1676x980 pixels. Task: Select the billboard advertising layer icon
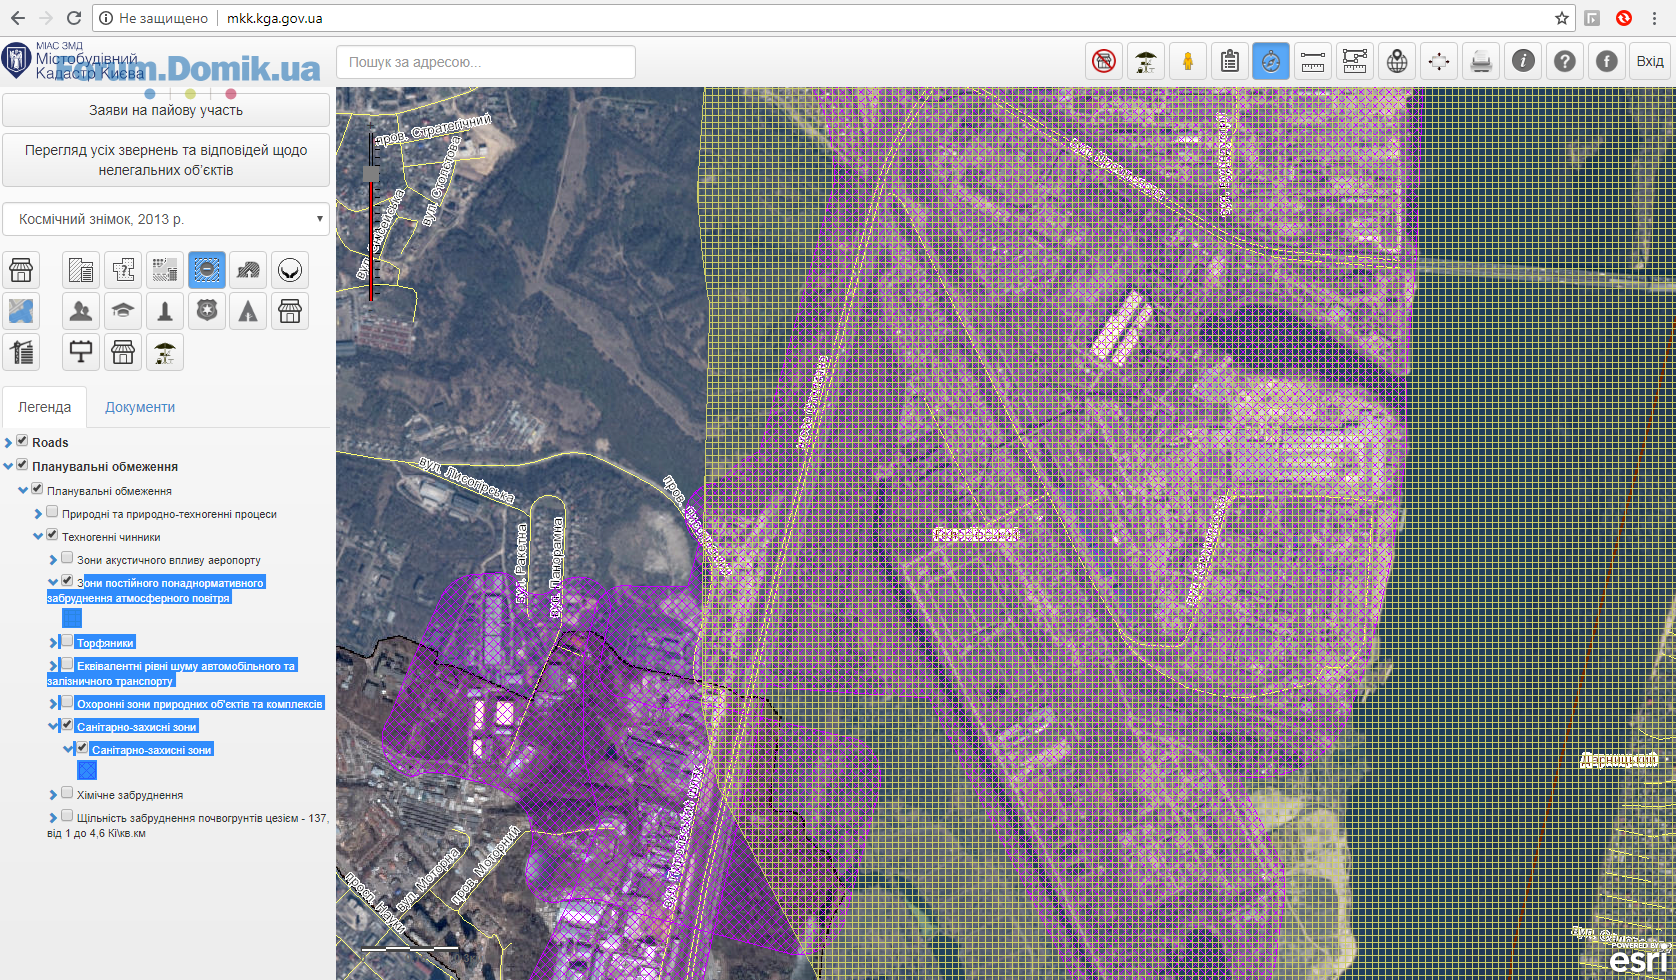[81, 352]
